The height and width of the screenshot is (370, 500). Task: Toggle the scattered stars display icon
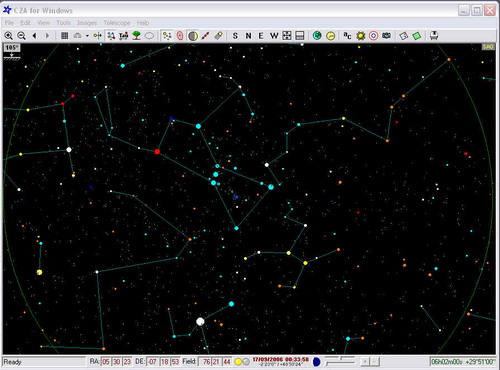click(167, 36)
